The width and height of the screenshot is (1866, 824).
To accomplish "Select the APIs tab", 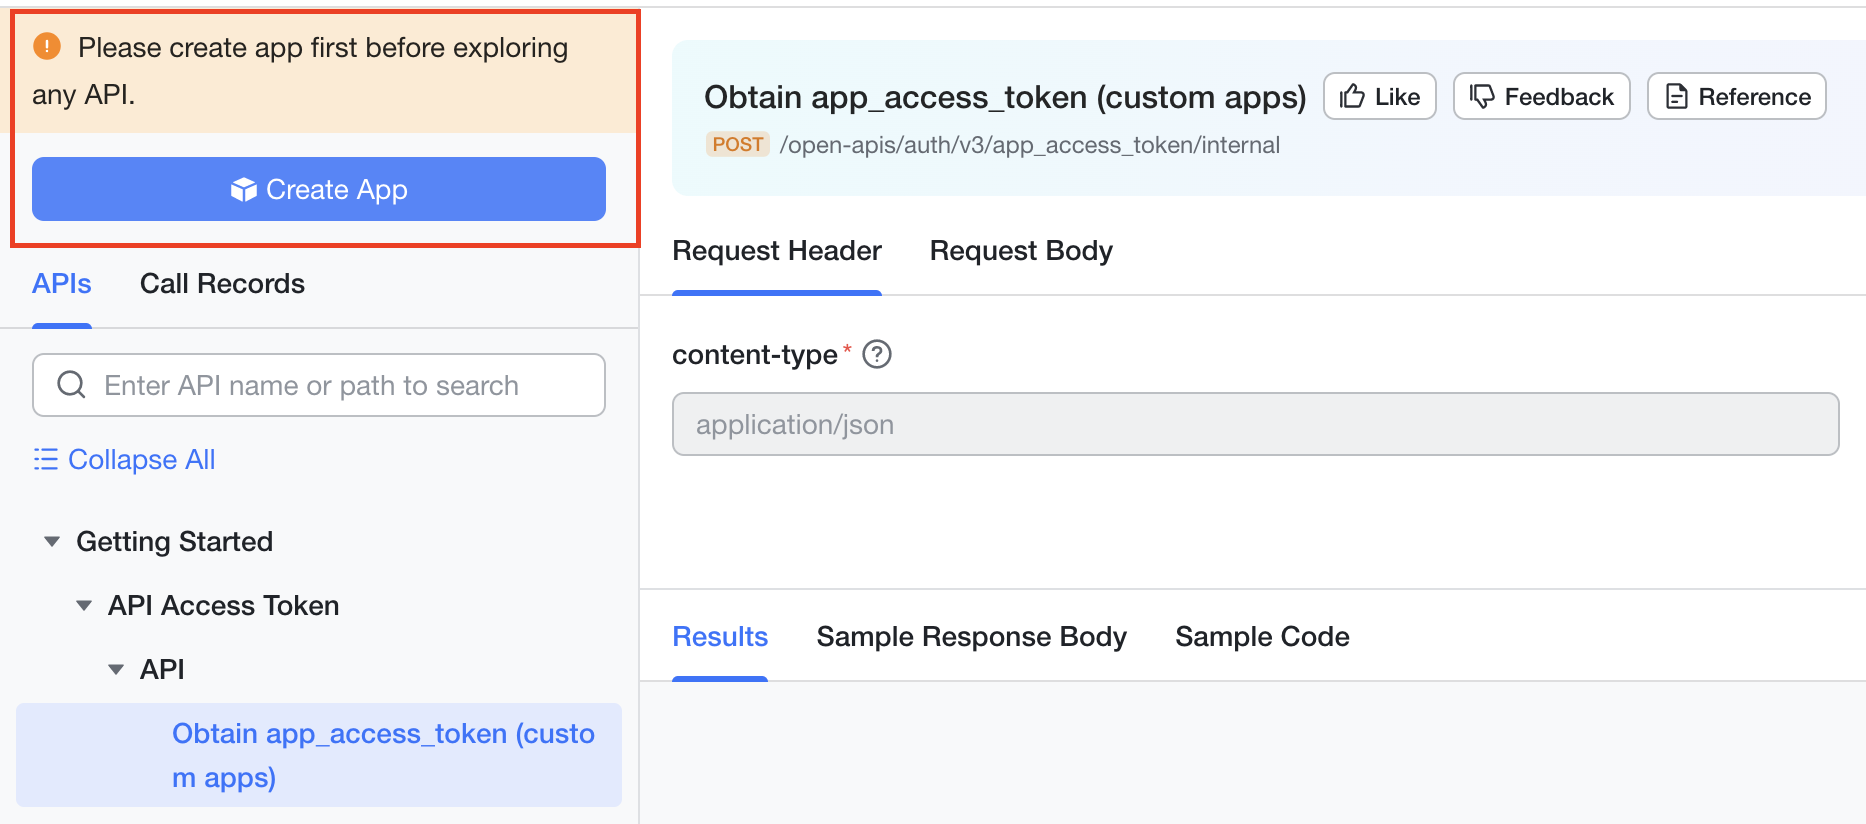I will (62, 284).
